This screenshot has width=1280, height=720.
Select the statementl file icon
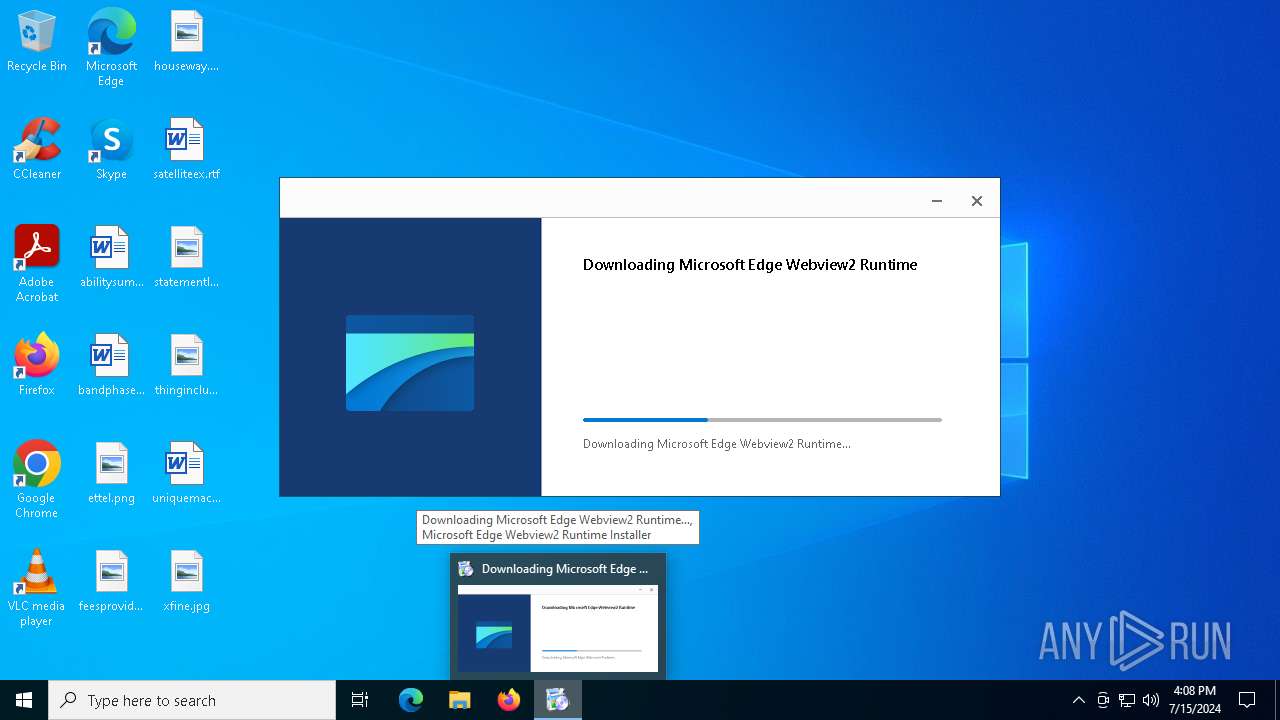tap(186, 258)
